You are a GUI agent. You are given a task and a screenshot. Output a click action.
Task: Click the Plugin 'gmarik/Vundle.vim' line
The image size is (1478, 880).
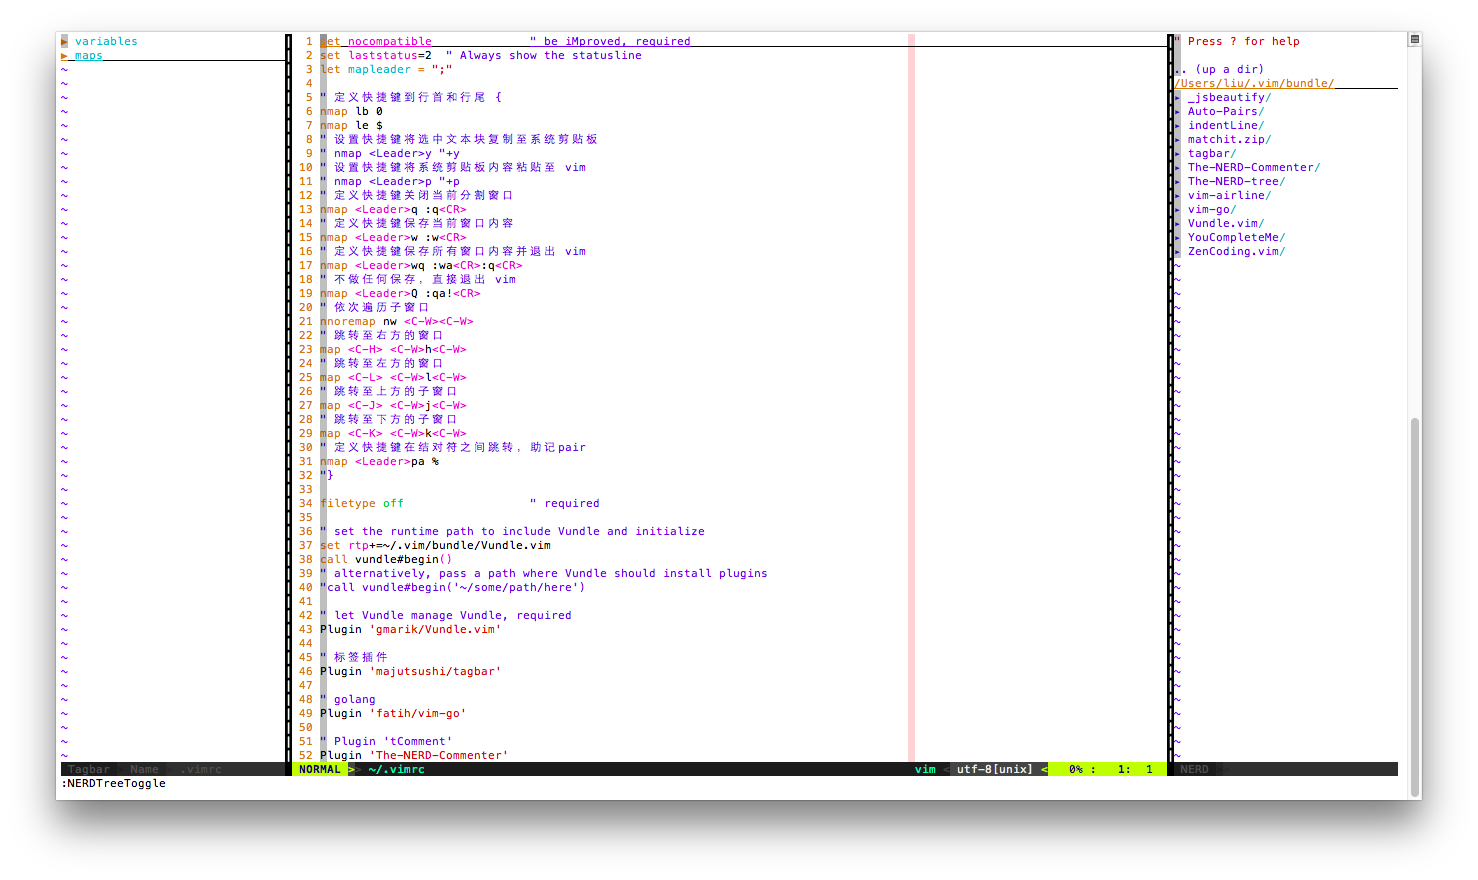coord(410,630)
